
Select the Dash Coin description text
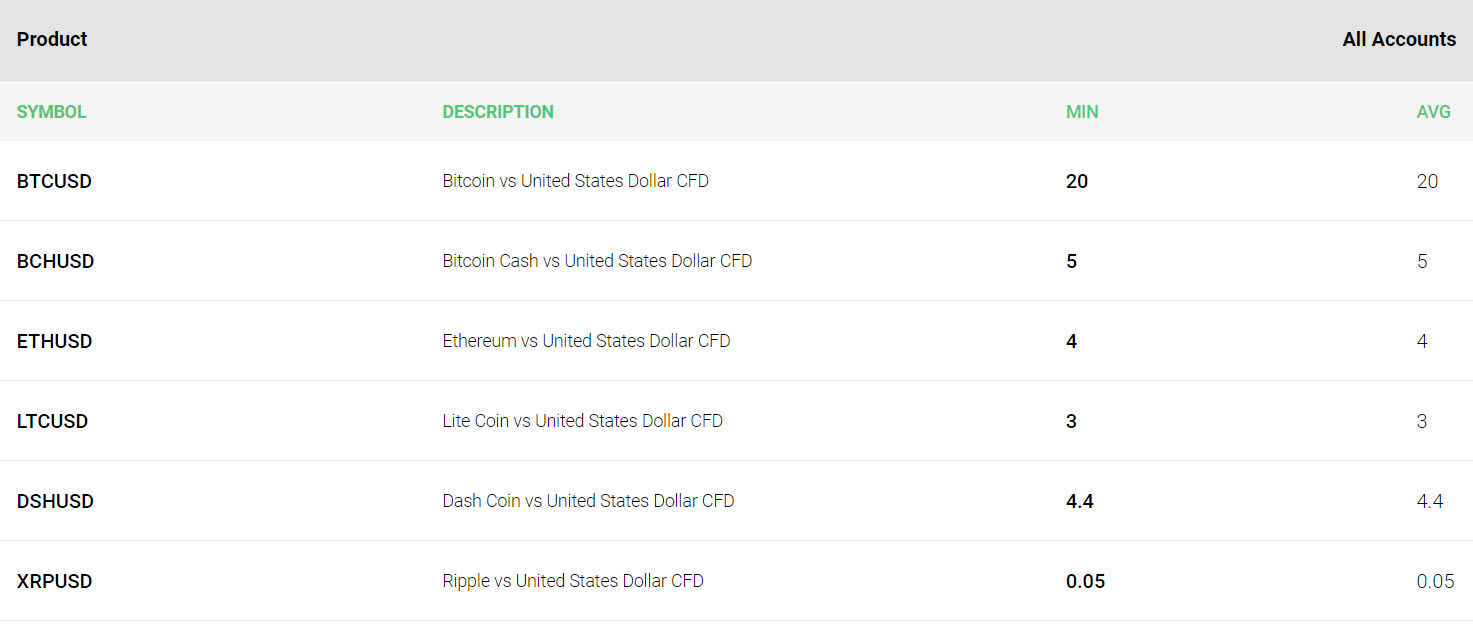point(588,501)
